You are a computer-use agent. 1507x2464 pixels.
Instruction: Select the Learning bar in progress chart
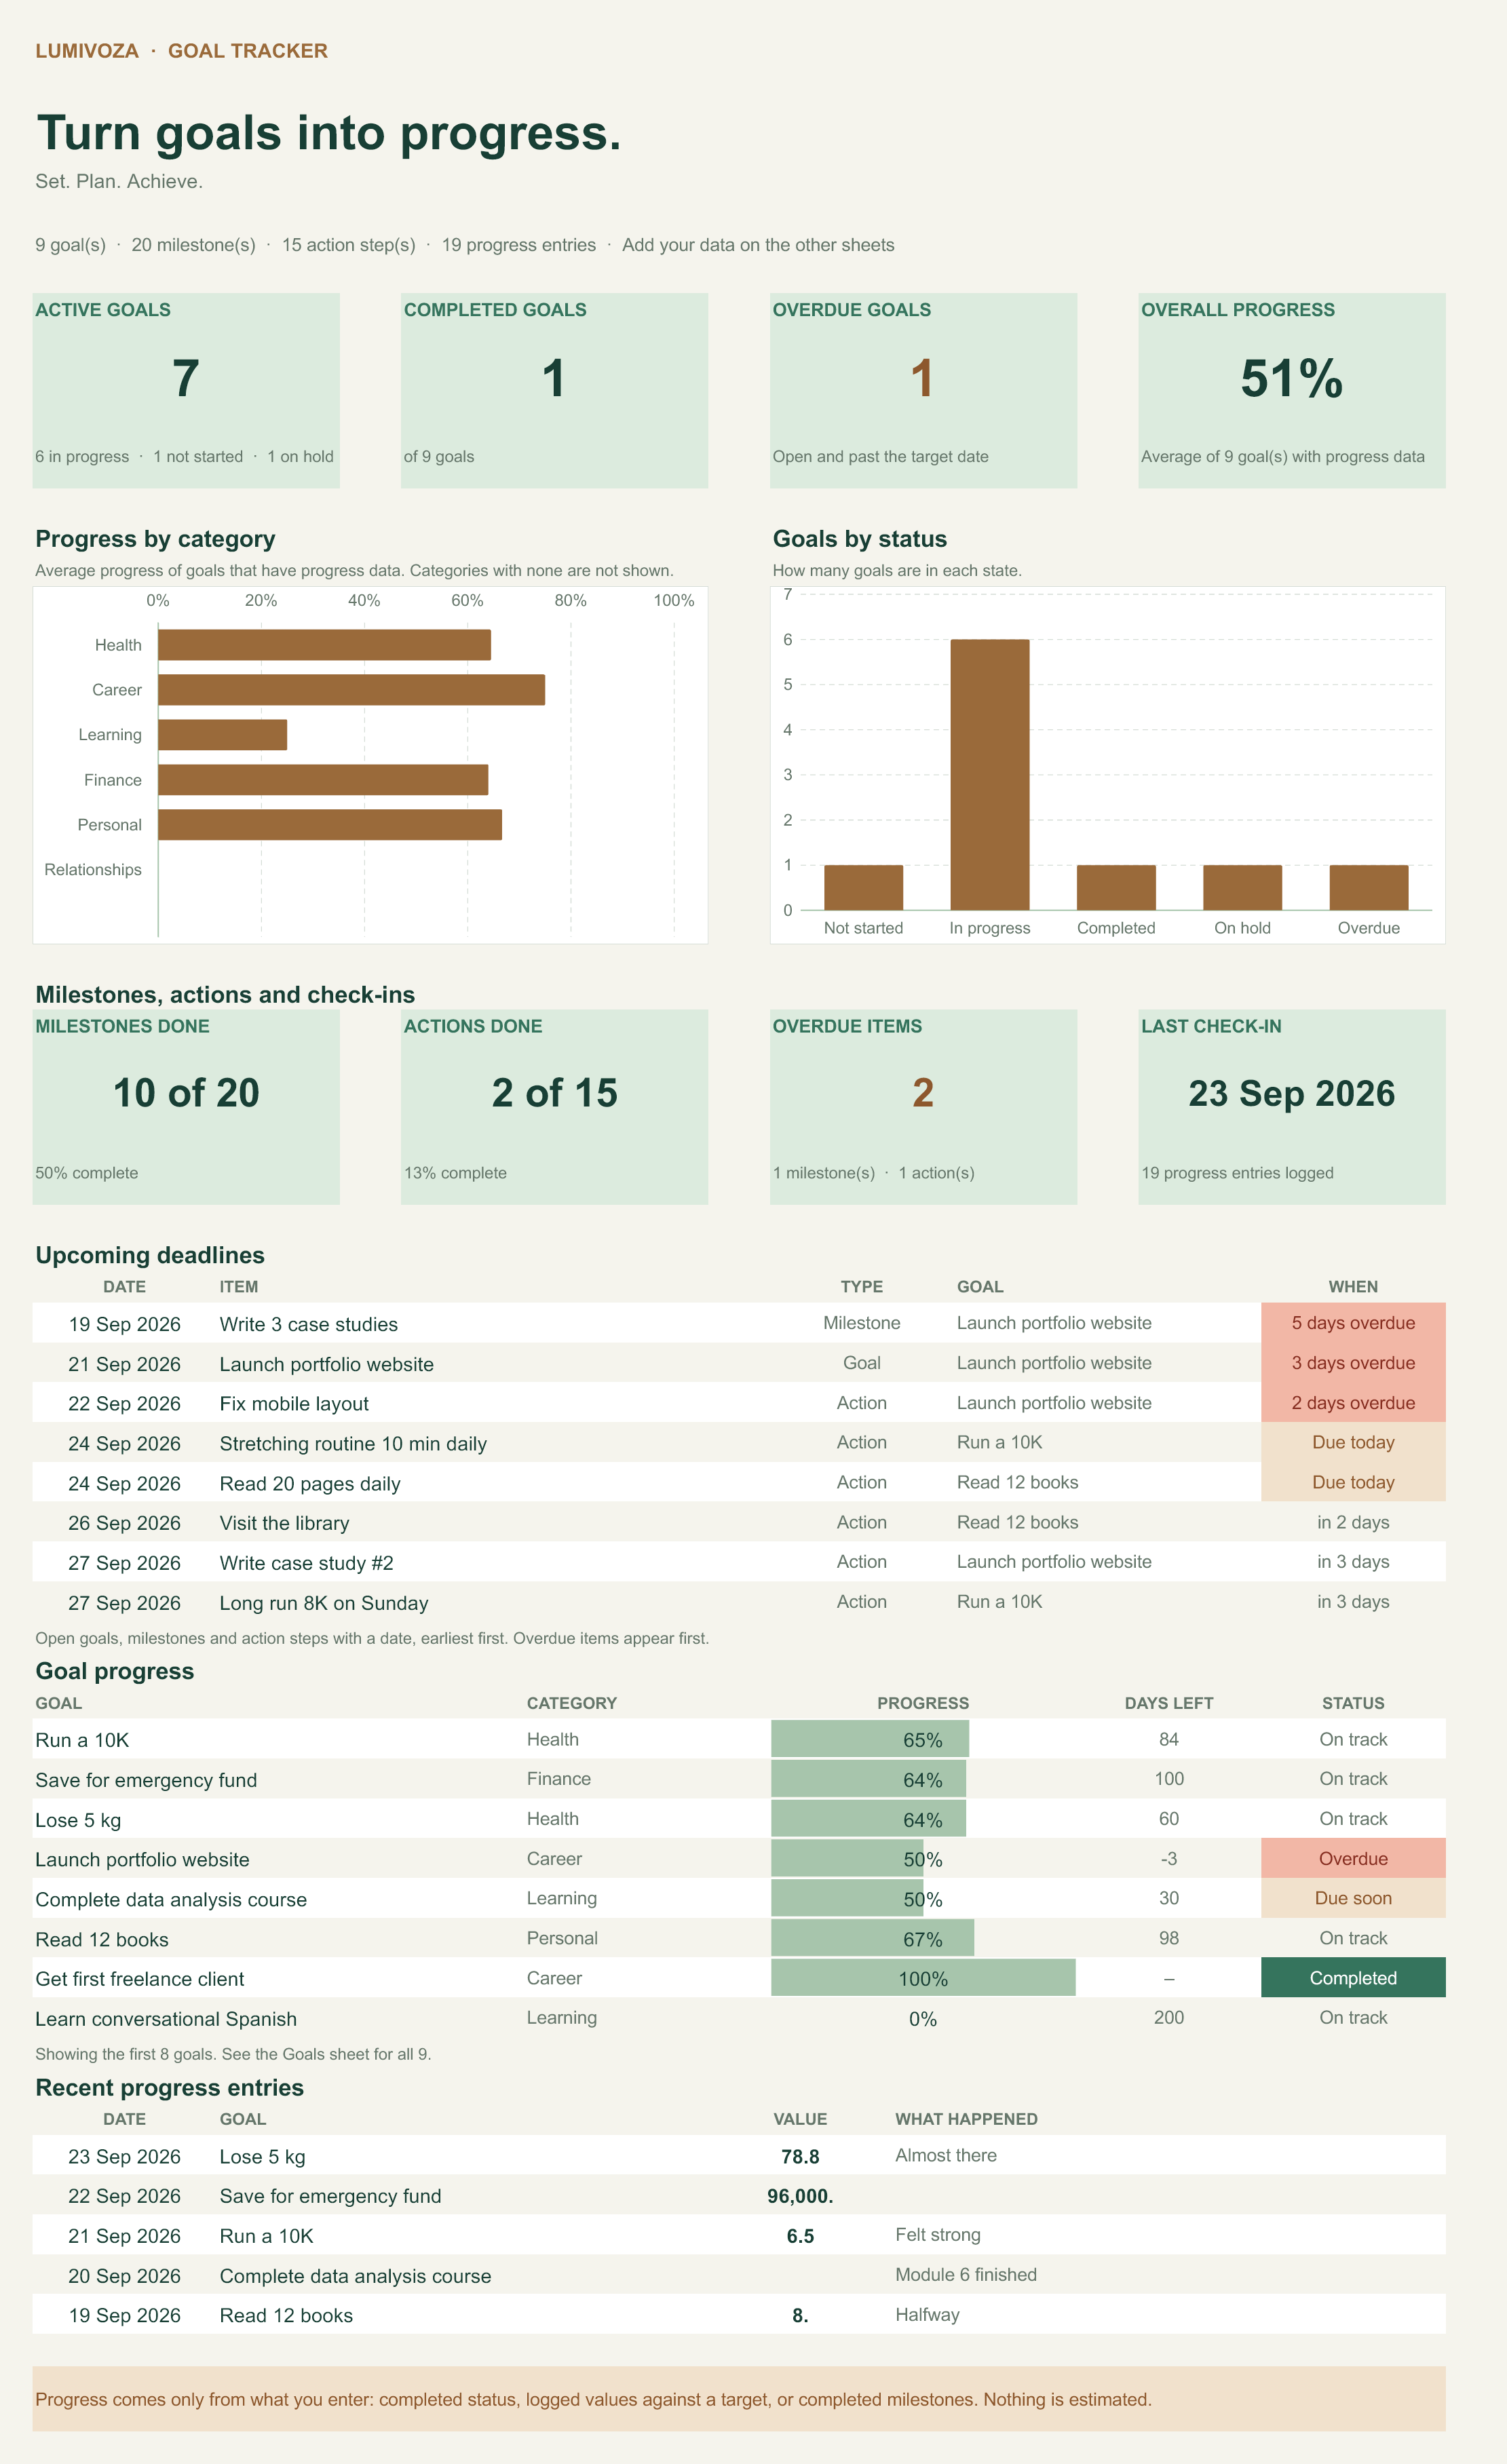click(222, 735)
